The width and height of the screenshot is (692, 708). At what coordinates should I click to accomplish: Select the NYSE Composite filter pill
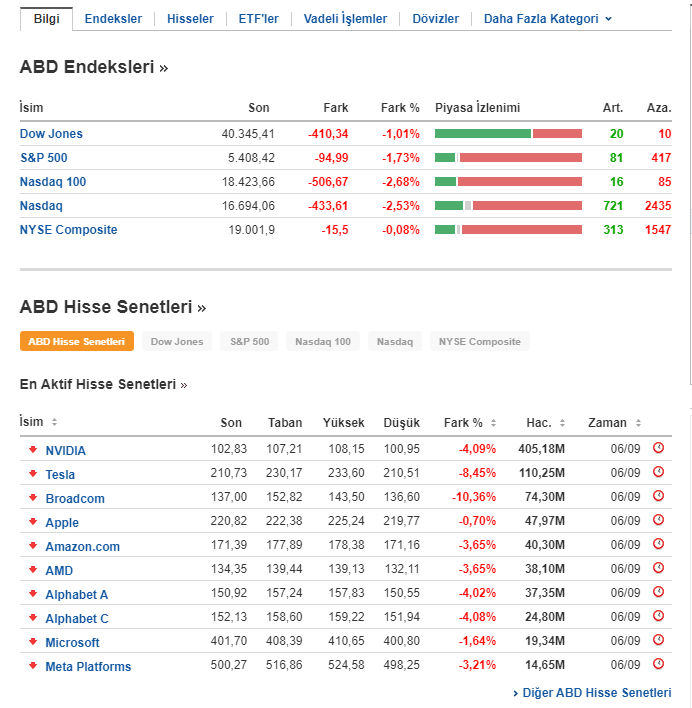[480, 342]
